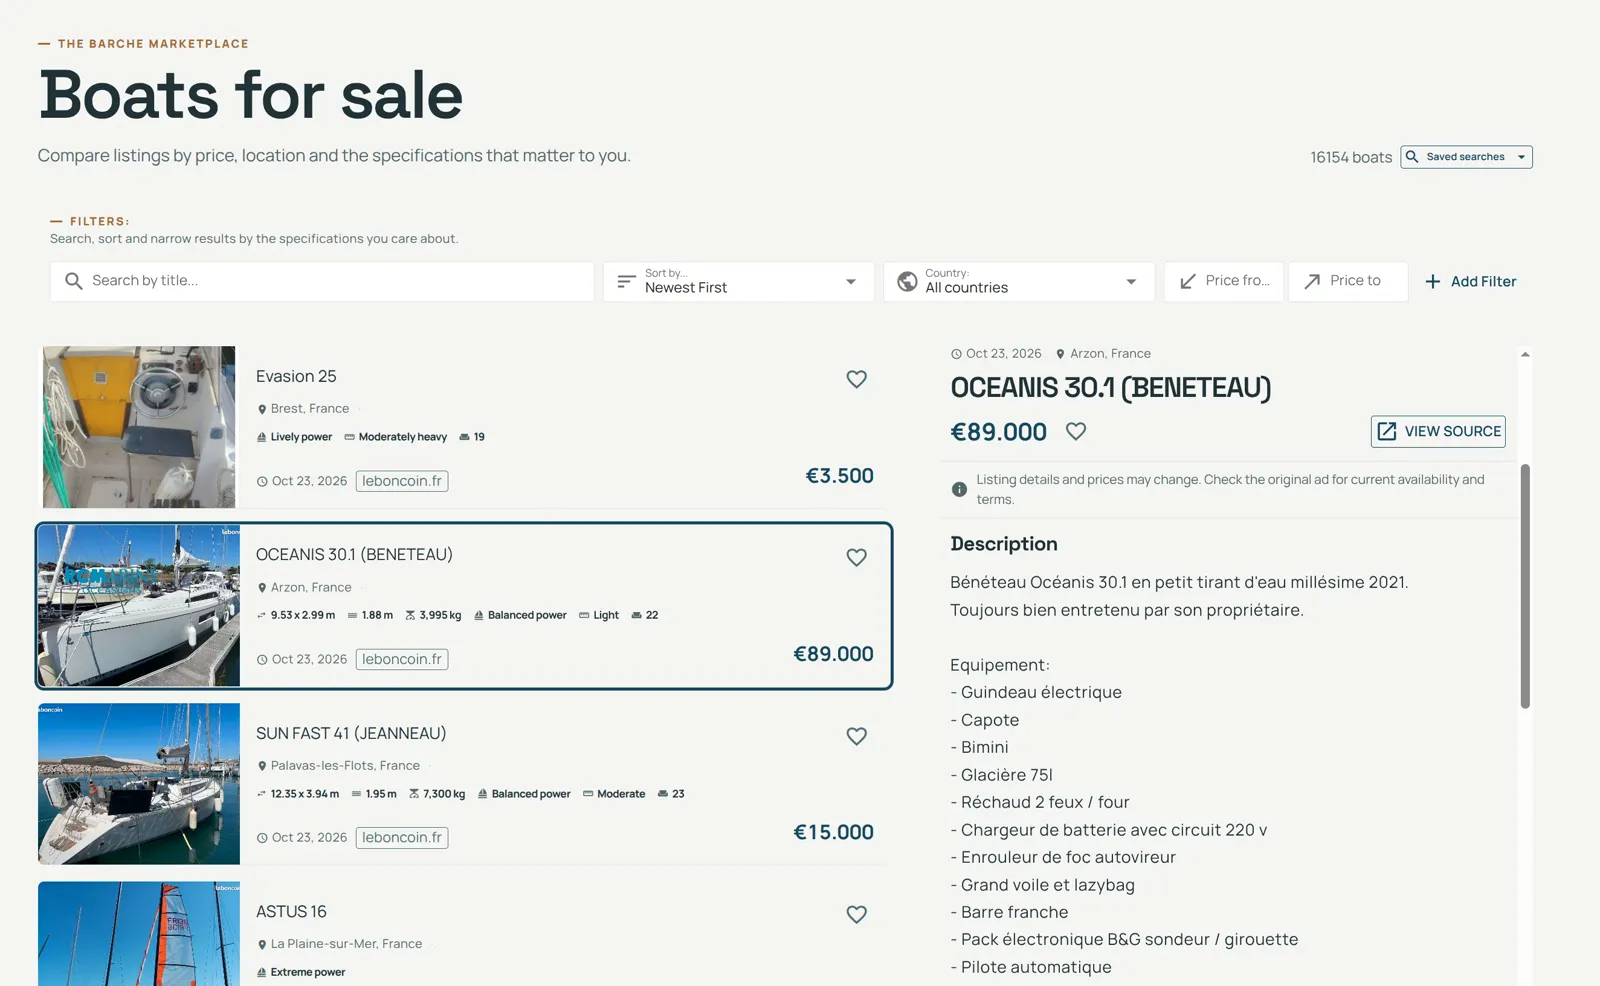This screenshot has height=986, width=1600.
Task: Toggle heart on OCEANIS 30.1 list card
Action: pyautogui.click(x=856, y=558)
